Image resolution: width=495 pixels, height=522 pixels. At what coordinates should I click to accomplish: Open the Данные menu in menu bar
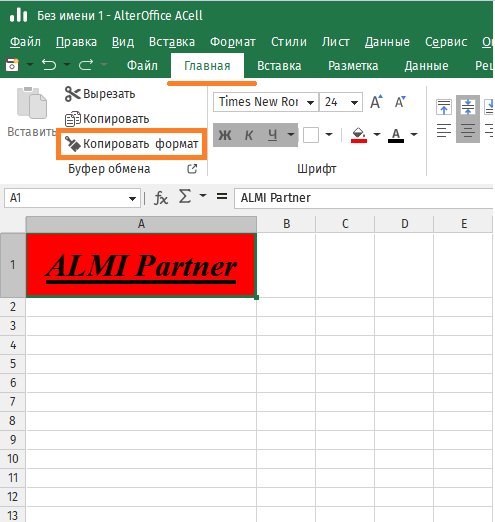tap(387, 42)
